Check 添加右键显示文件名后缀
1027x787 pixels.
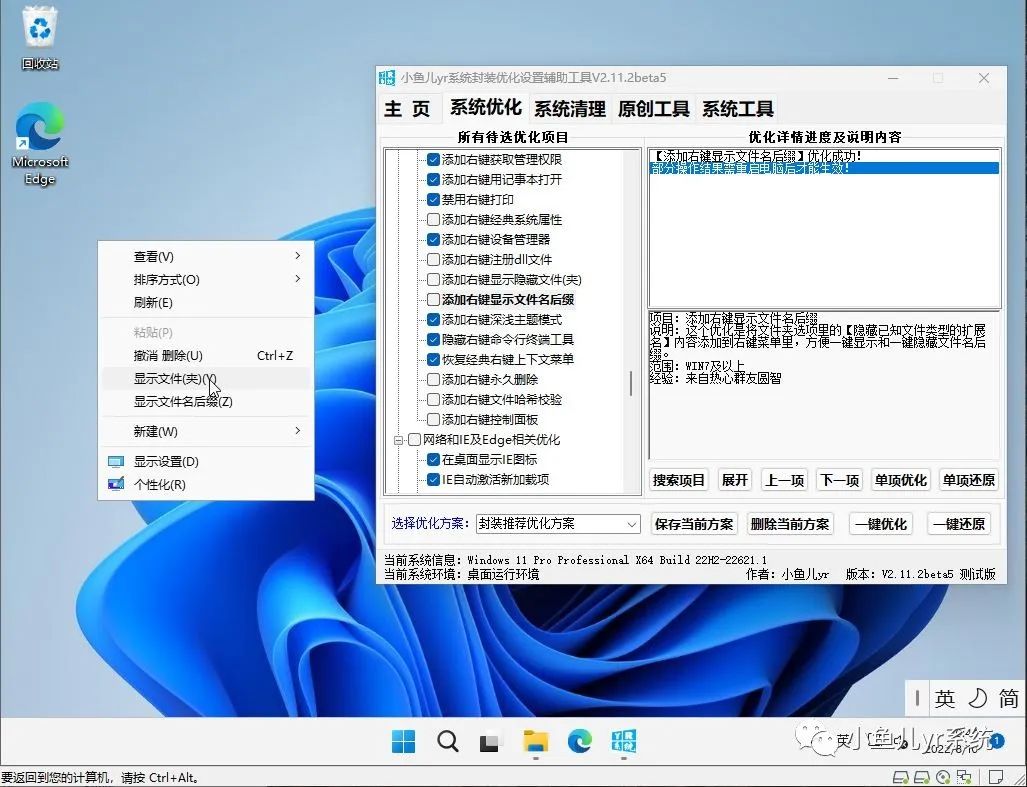433,299
